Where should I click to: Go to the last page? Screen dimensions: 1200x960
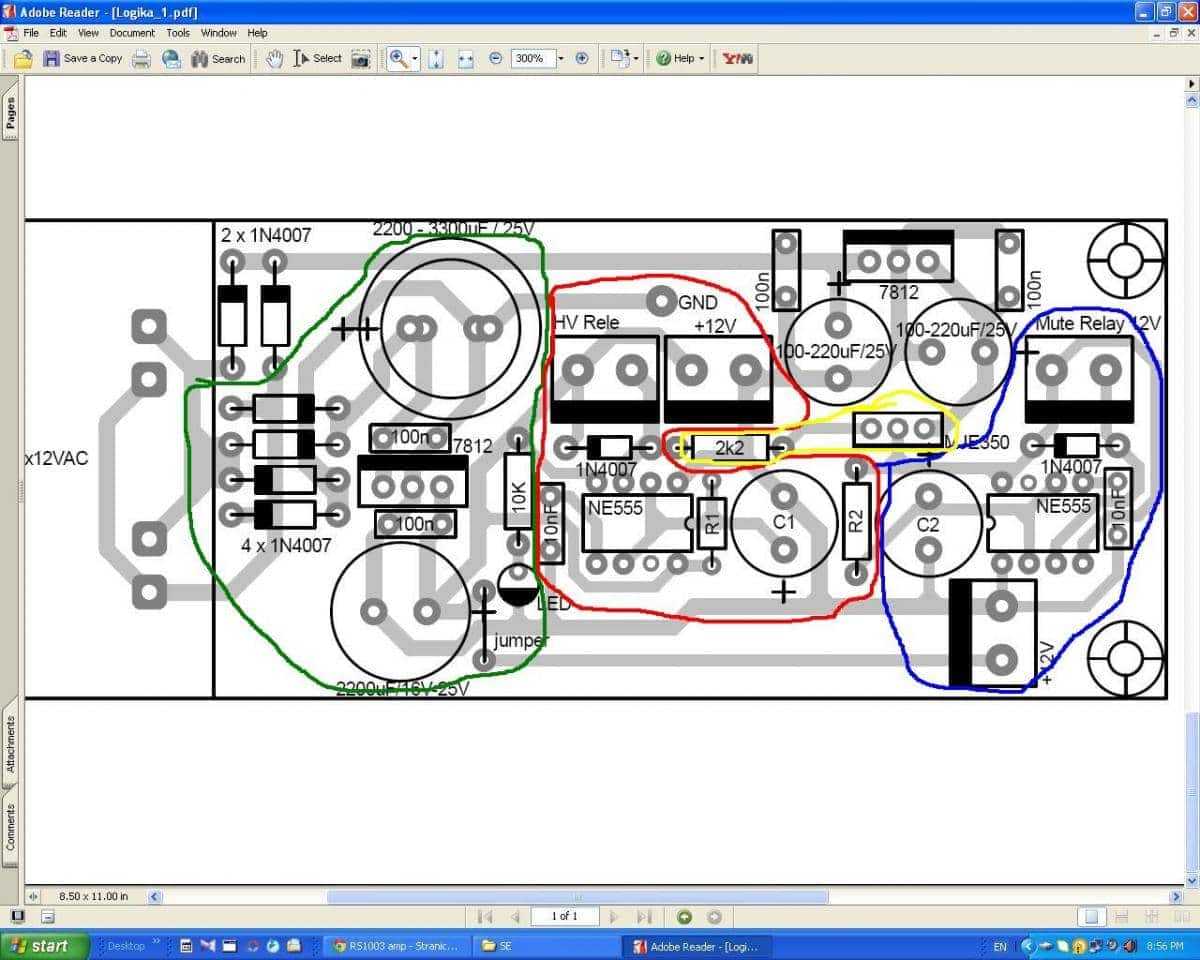643,916
